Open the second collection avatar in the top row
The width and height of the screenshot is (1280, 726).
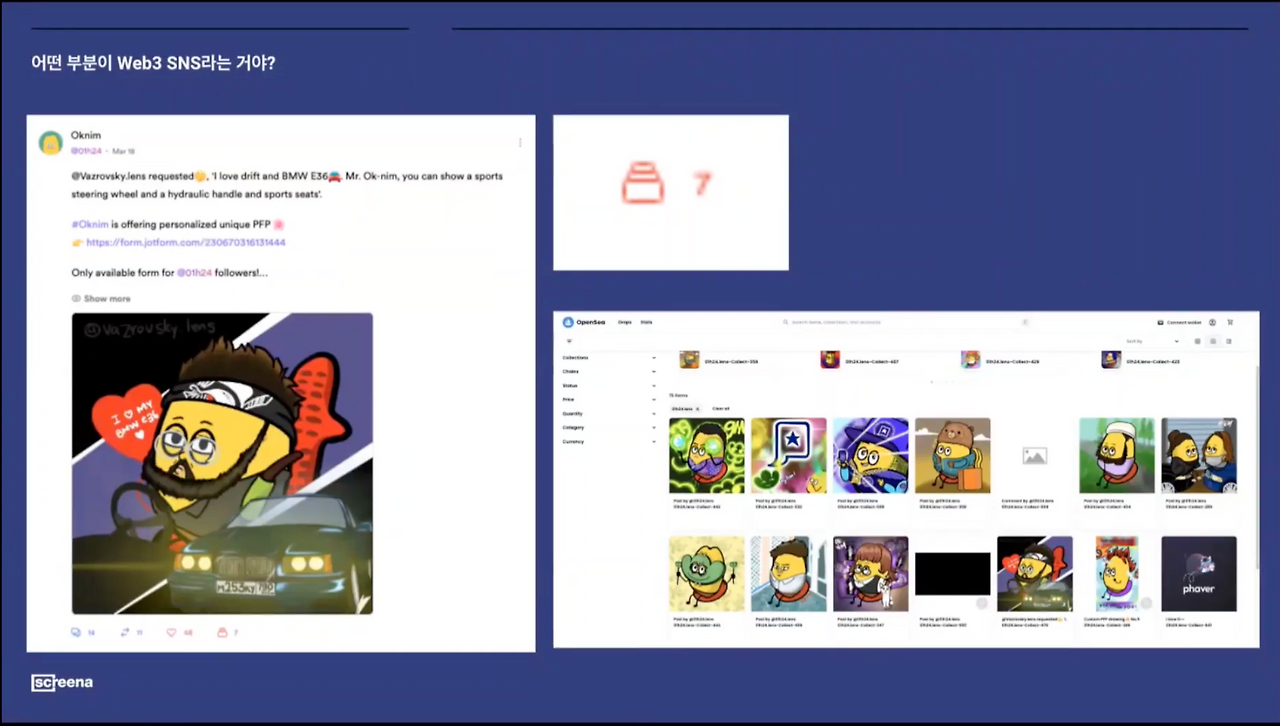coord(830,360)
